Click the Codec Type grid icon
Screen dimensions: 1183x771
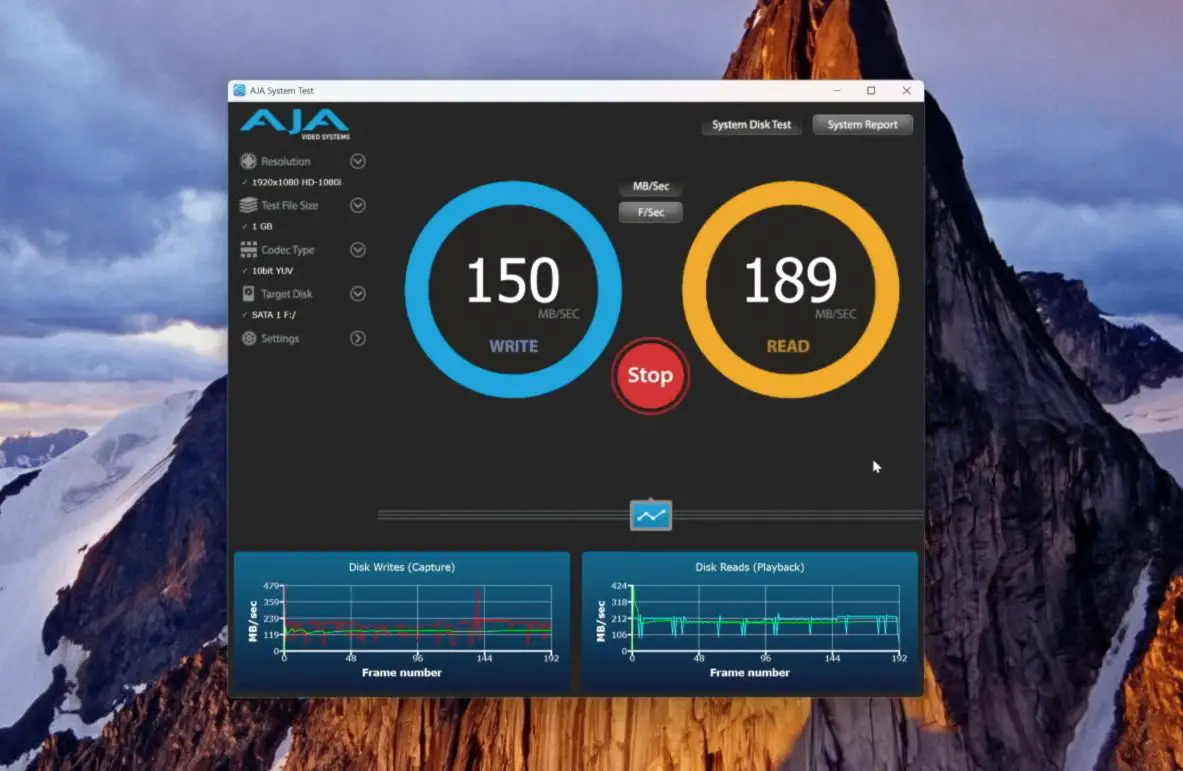pos(248,250)
